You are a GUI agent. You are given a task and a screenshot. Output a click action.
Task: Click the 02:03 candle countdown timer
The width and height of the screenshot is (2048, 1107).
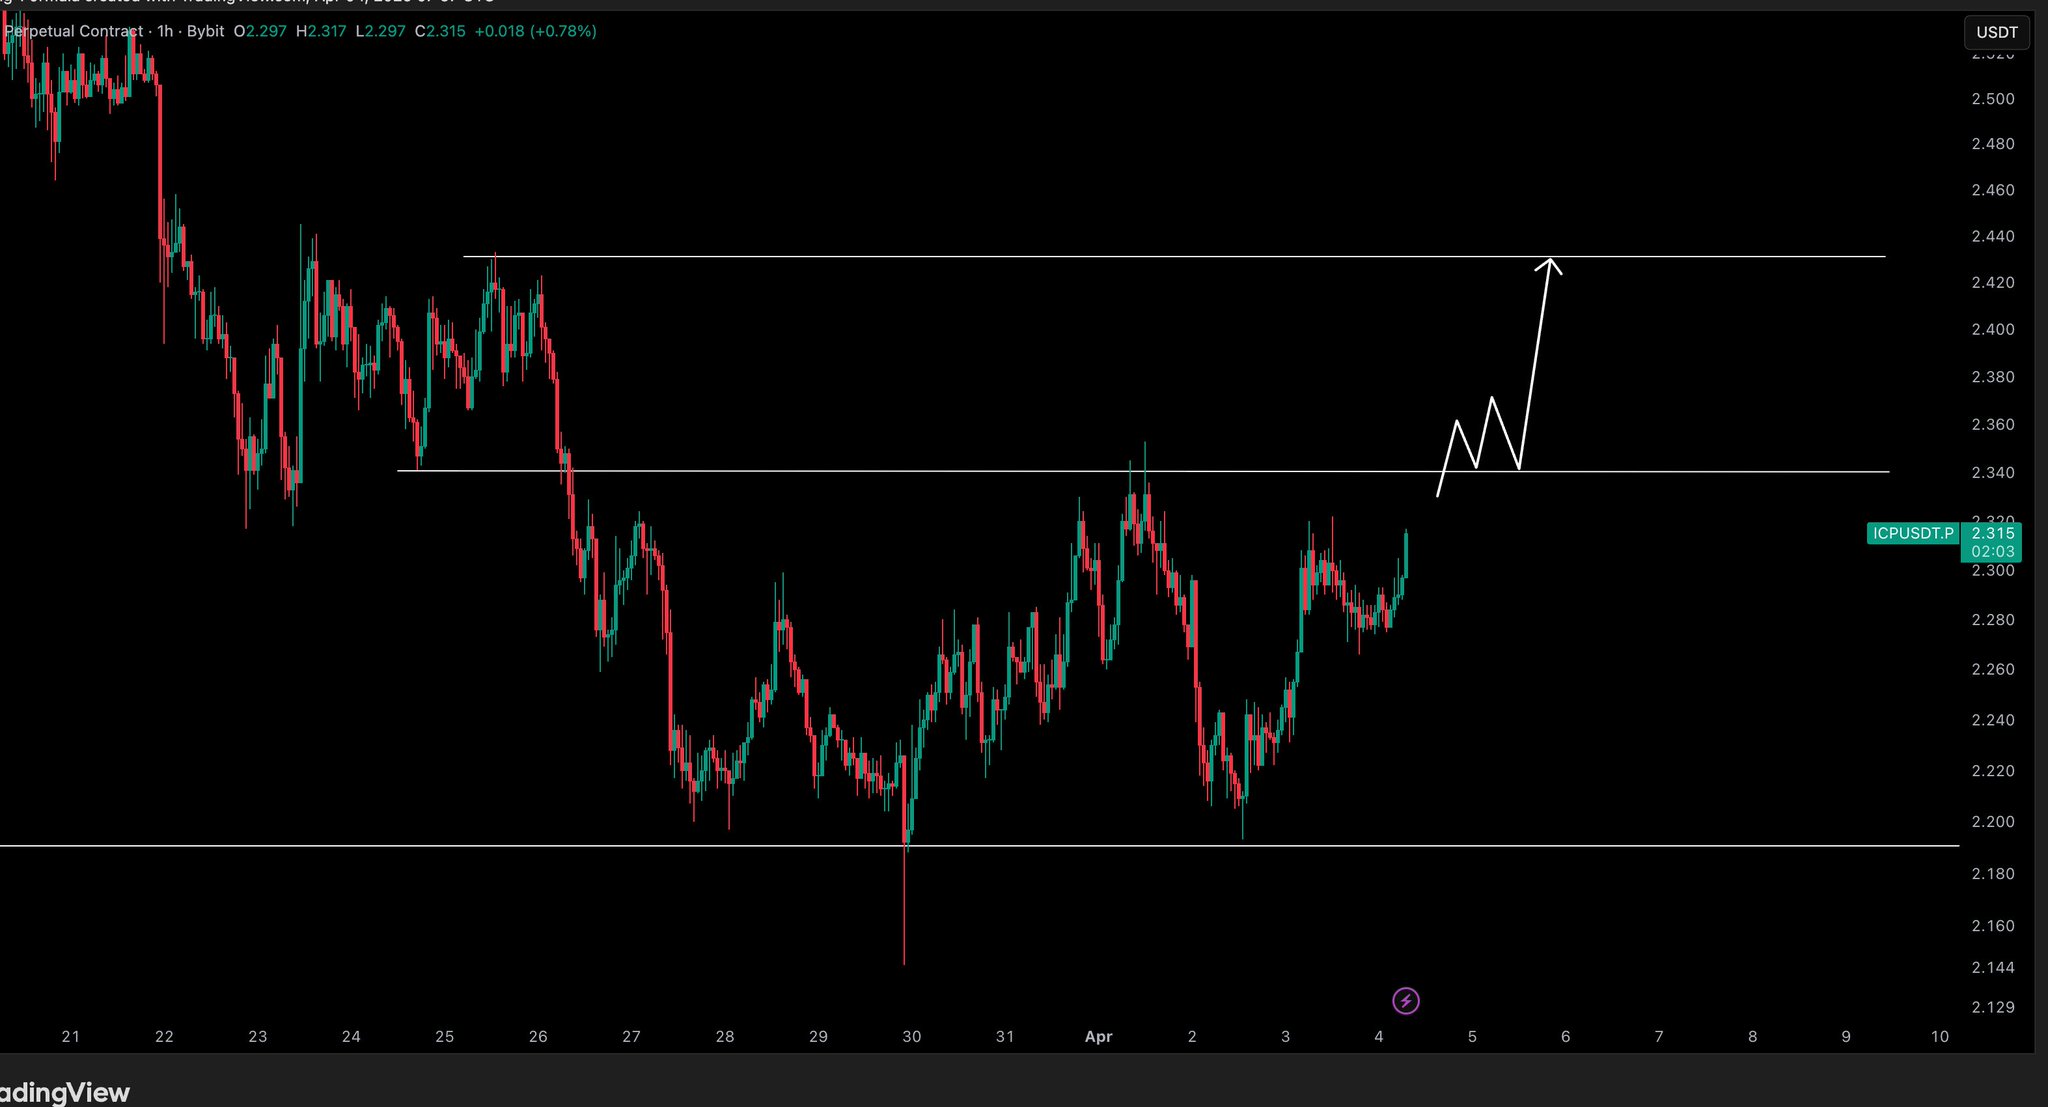[1992, 551]
